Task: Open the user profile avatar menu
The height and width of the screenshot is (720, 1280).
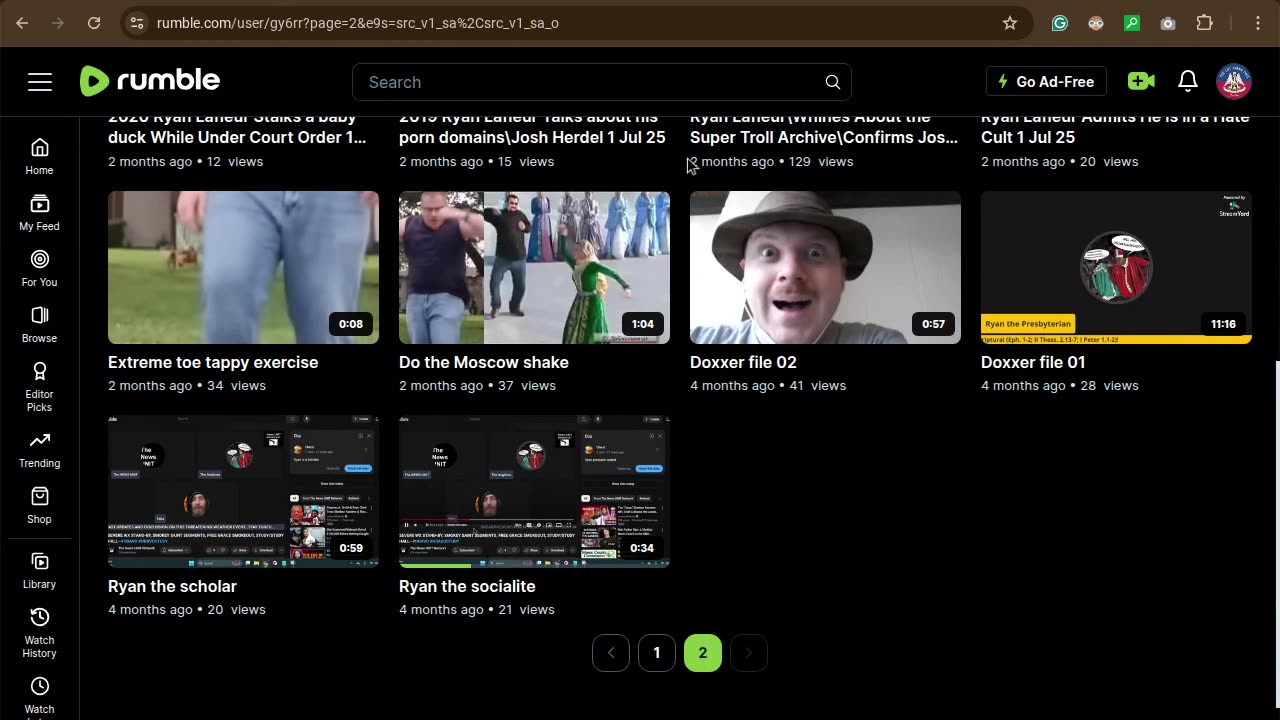Action: pos(1234,82)
